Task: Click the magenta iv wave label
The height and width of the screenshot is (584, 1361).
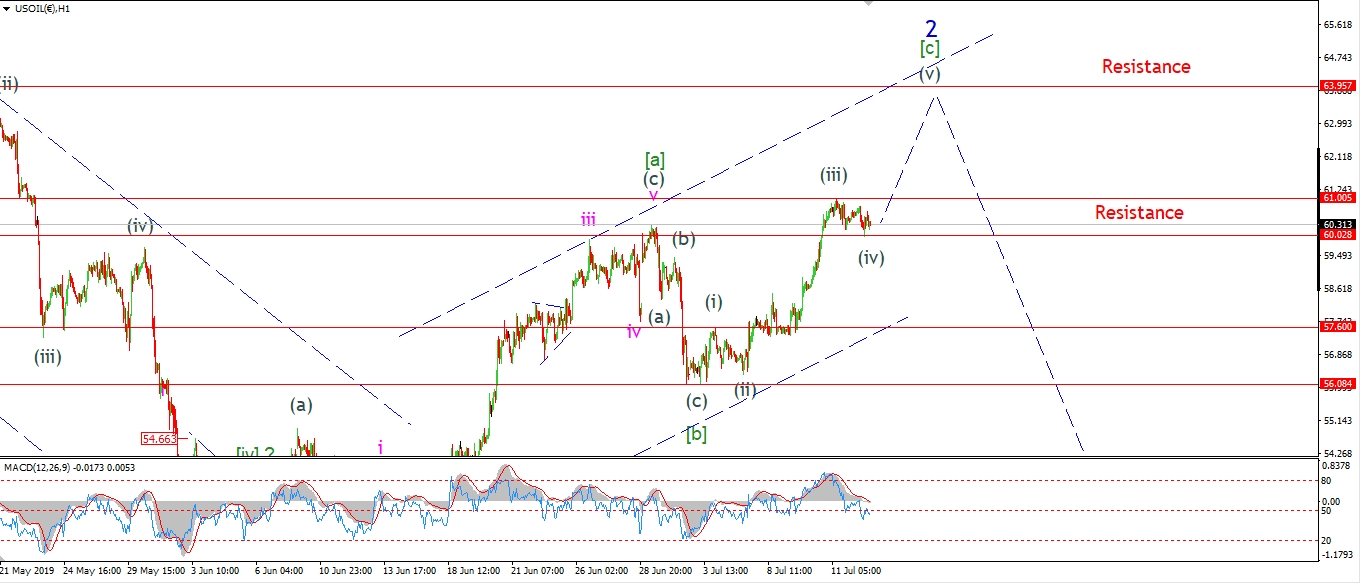Action: click(634, 331)
